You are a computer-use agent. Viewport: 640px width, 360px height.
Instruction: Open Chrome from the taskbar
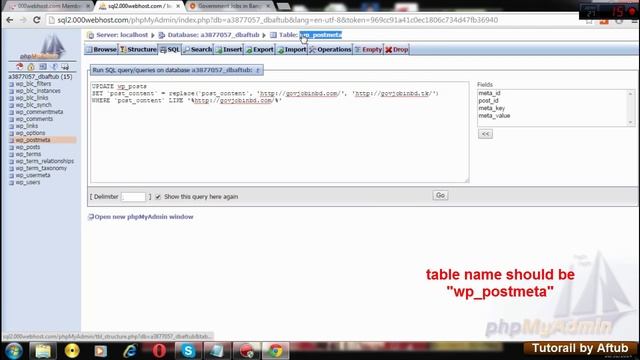click(x=276, y=351)
